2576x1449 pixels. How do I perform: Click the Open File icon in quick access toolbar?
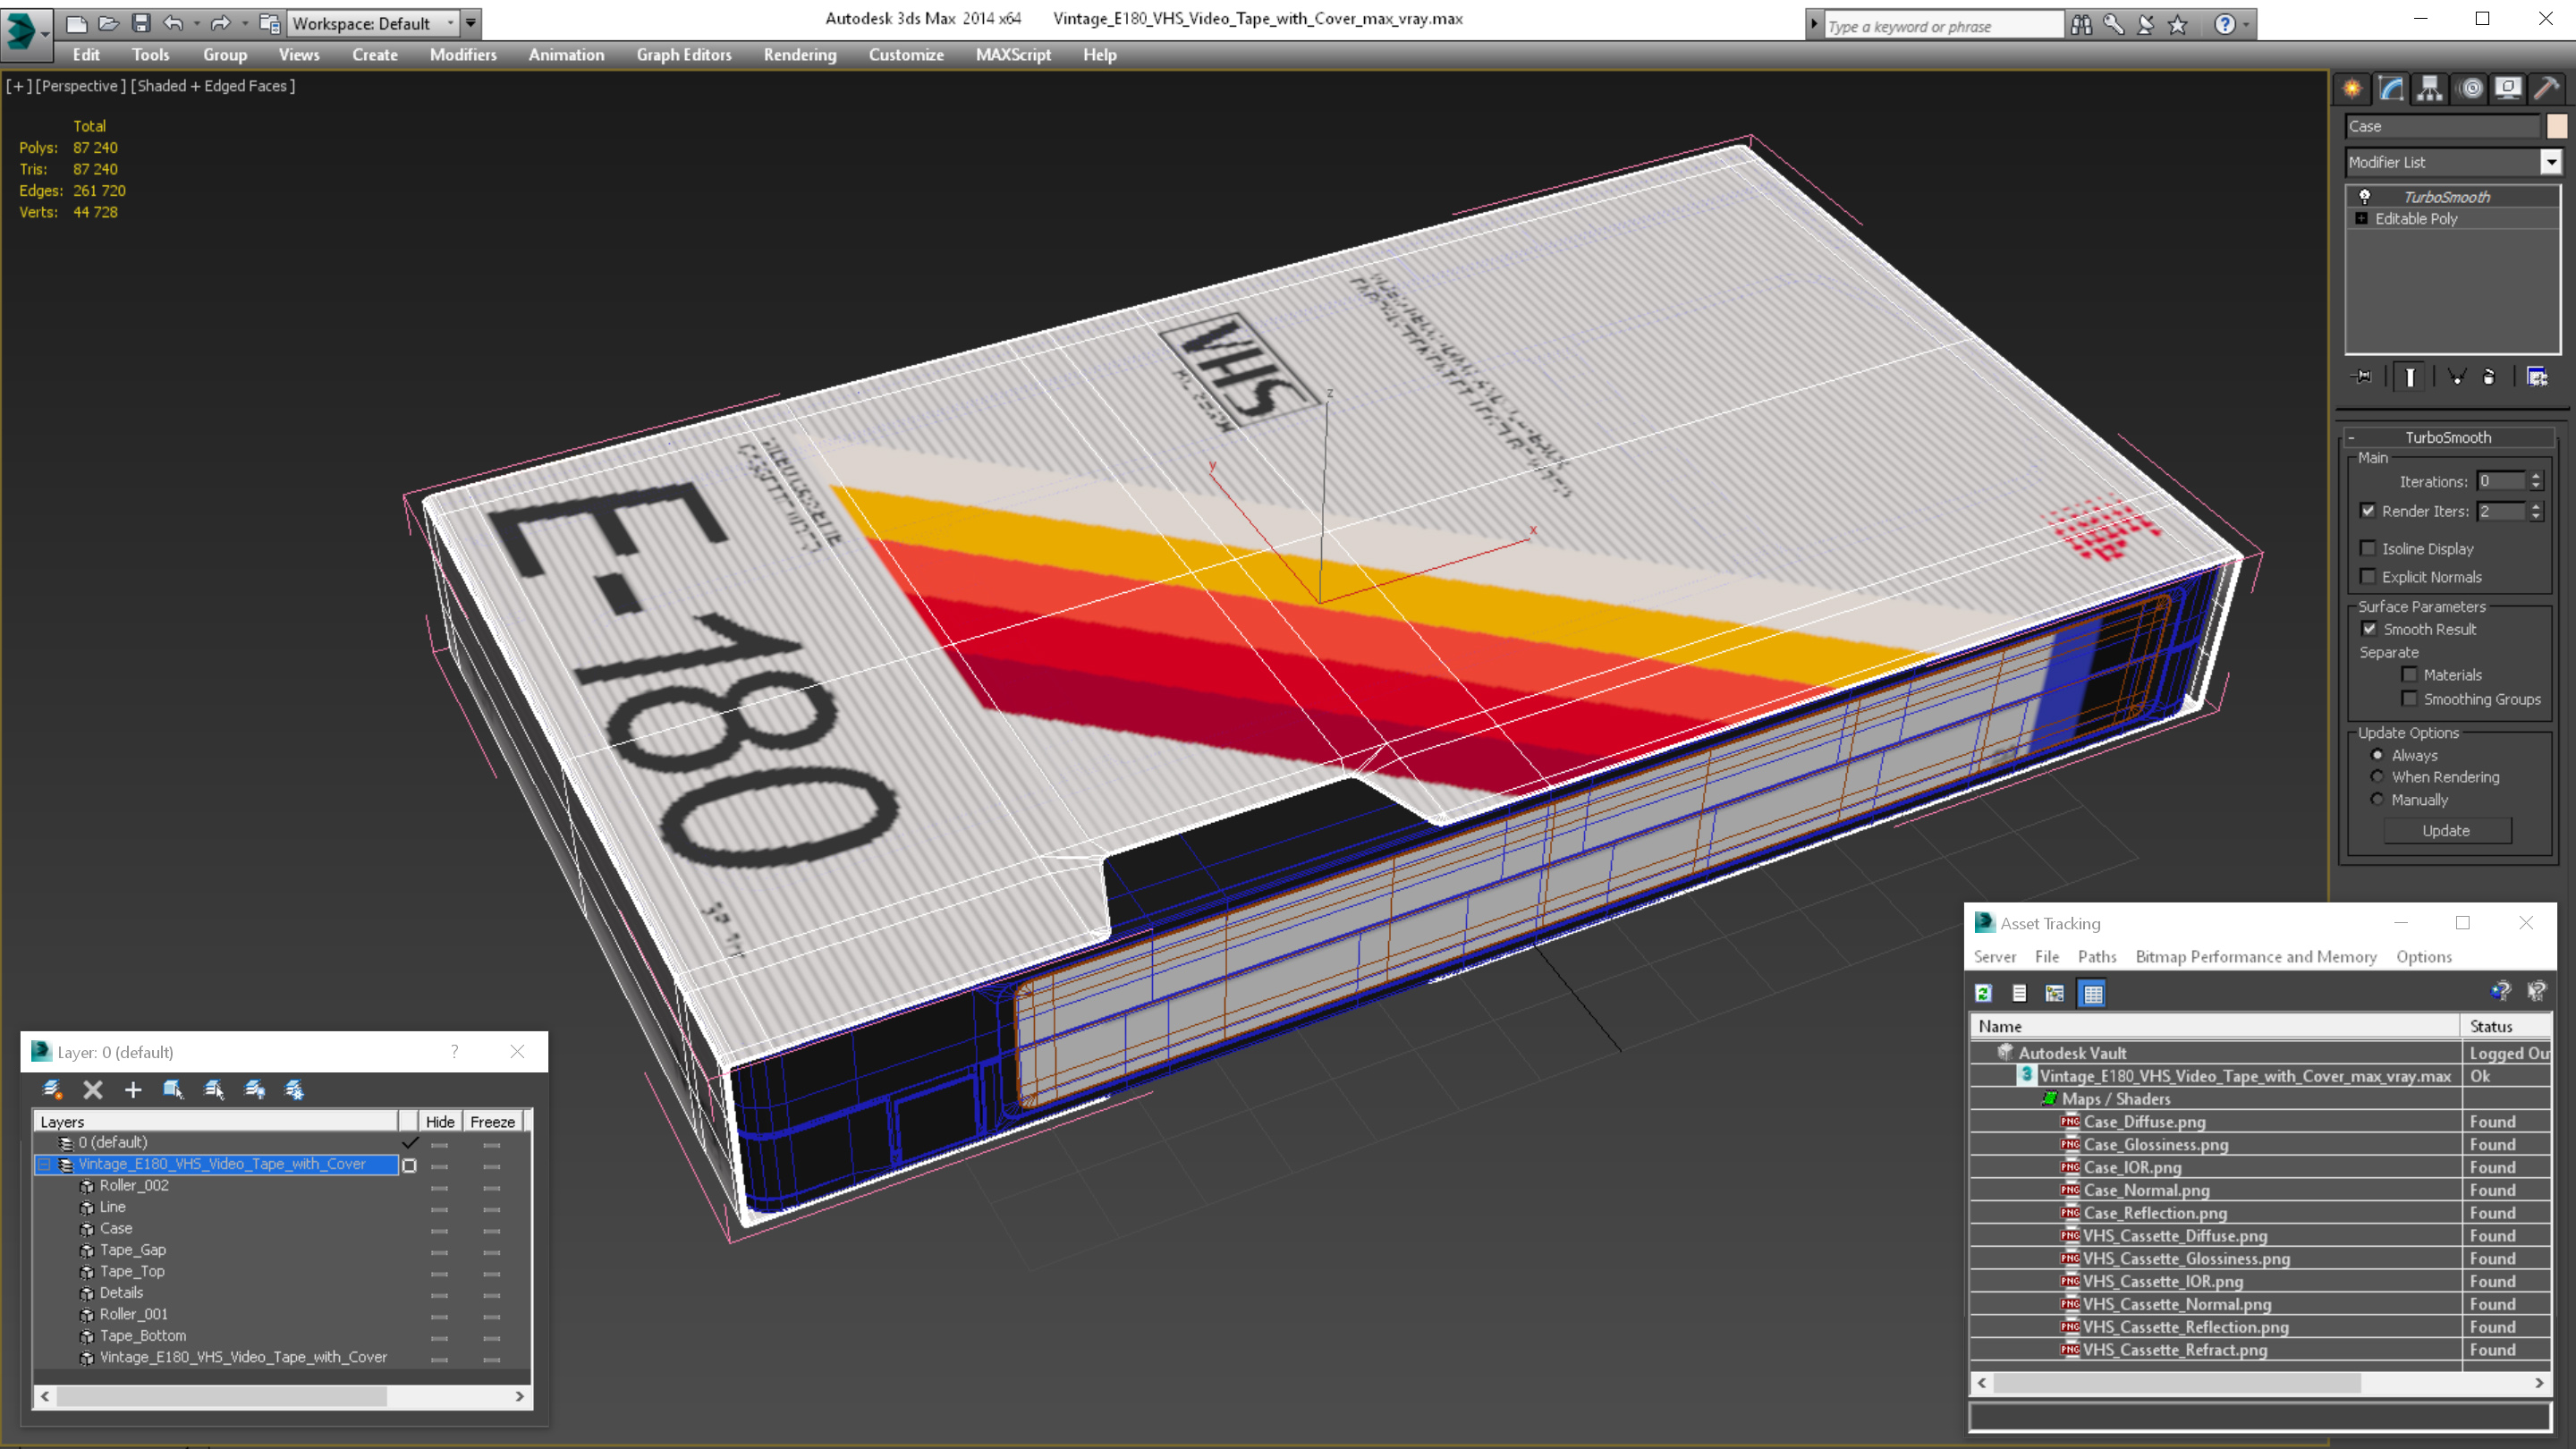[108, 23]
